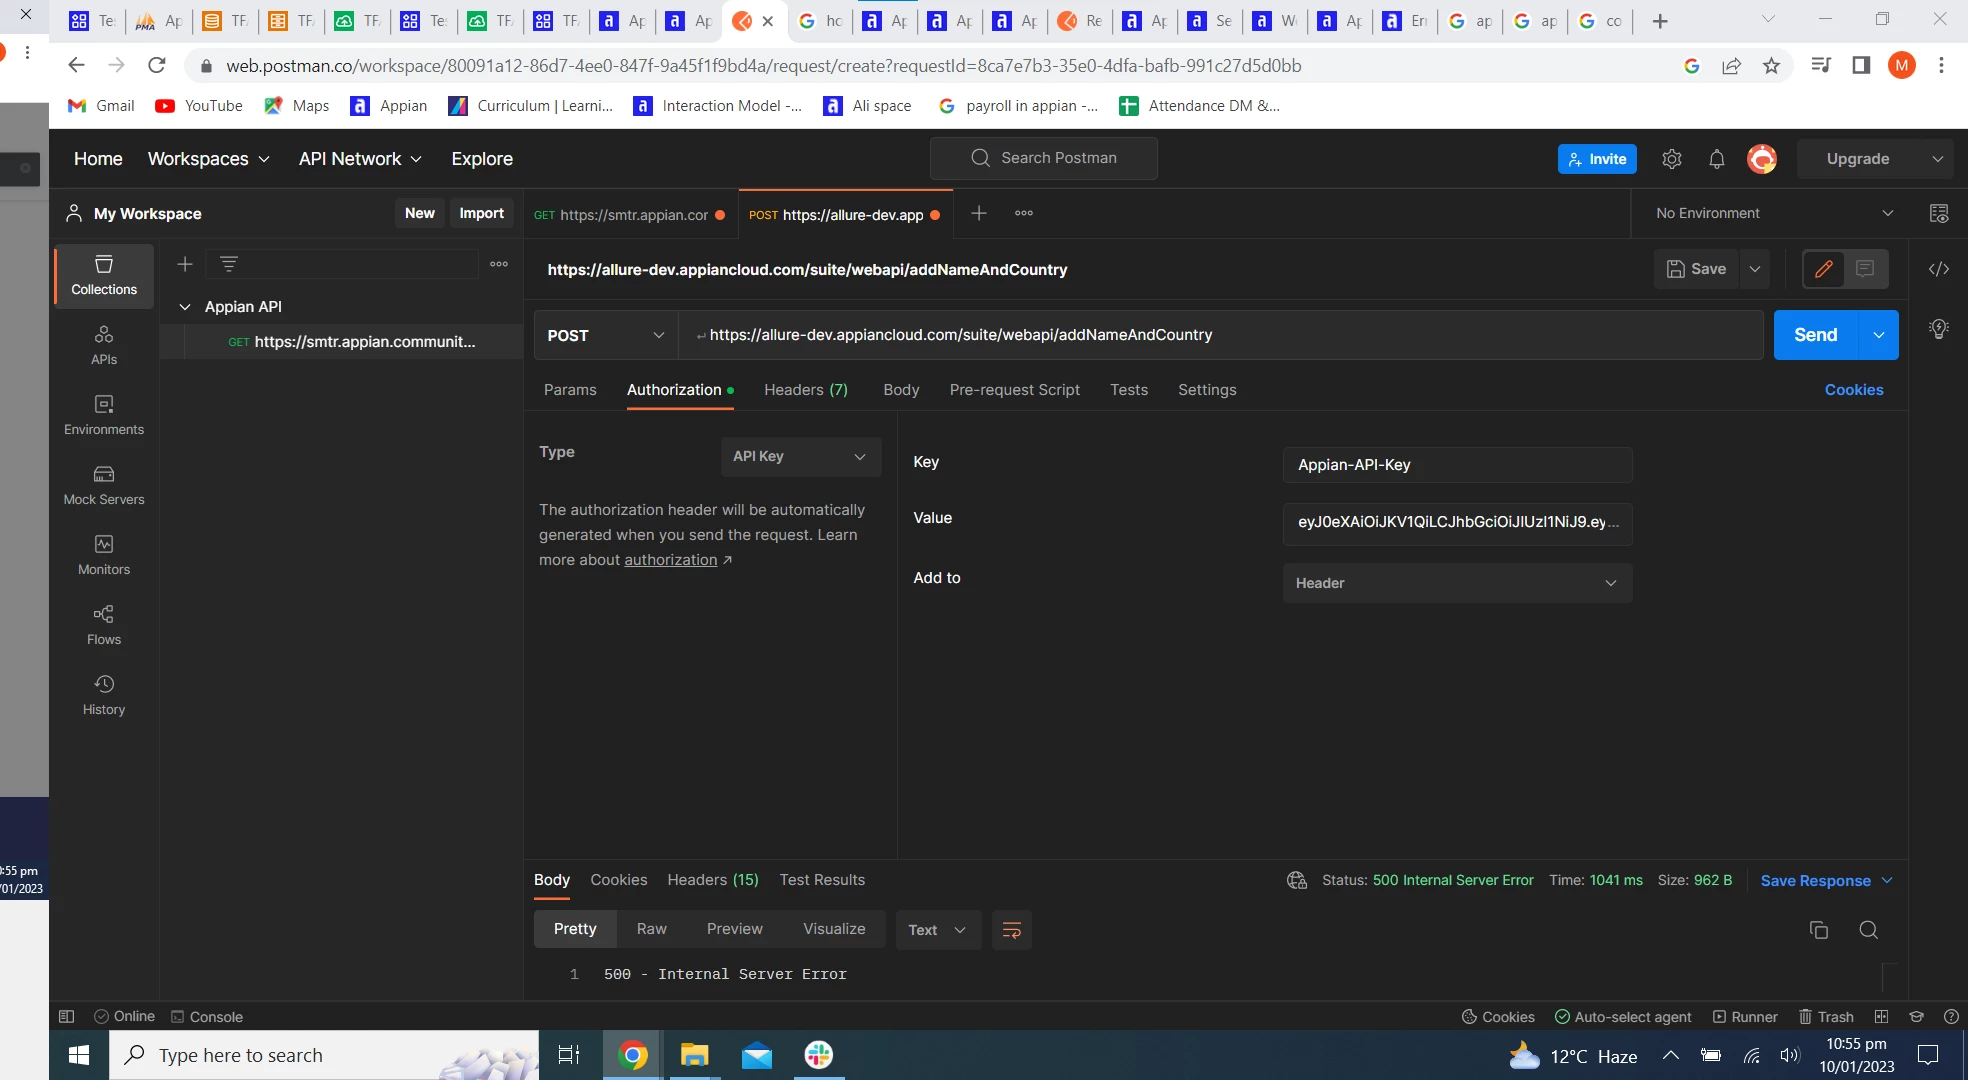Open tab options ellipsis menu
The width and height of the screenshot is (1968, 1080).
1024,213
